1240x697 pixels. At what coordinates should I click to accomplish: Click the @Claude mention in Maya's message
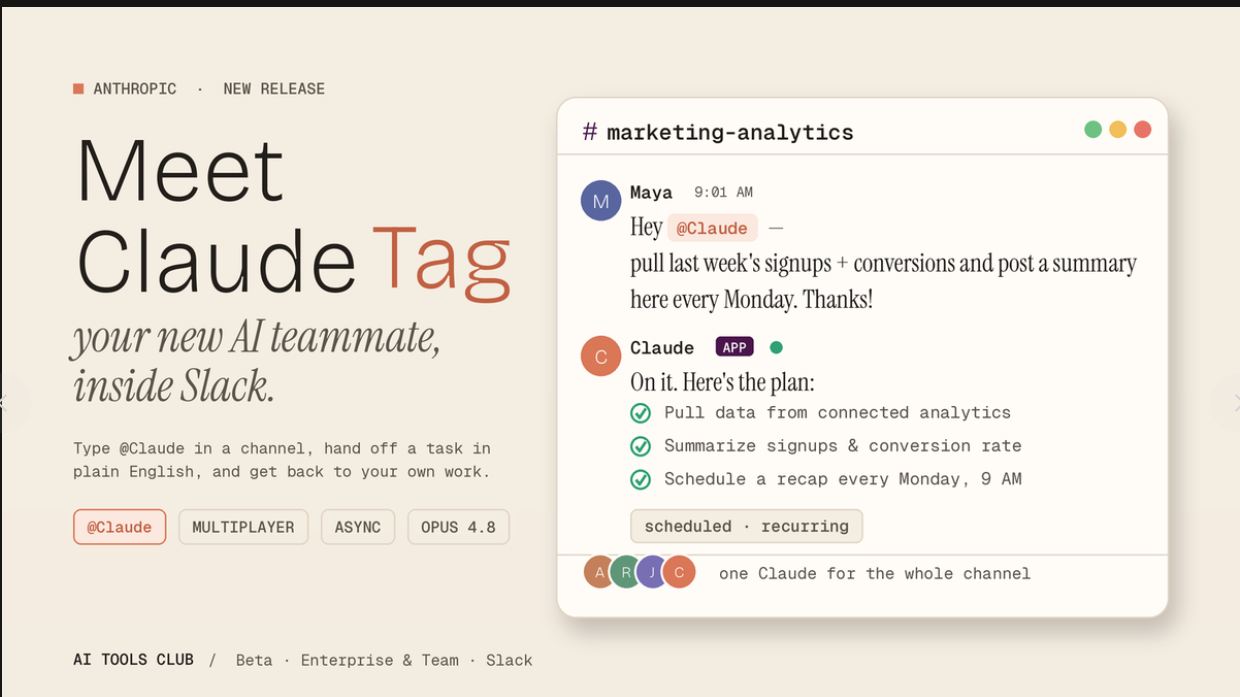tap(712, 228)
